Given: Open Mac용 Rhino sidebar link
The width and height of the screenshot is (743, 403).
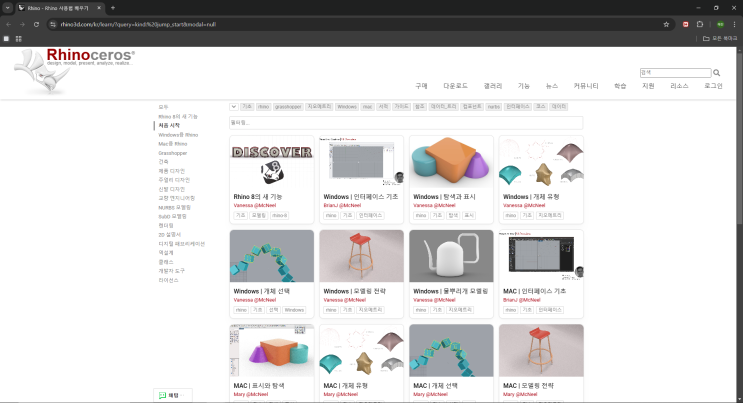Looking at the screenshot, I should click(172, 144).
